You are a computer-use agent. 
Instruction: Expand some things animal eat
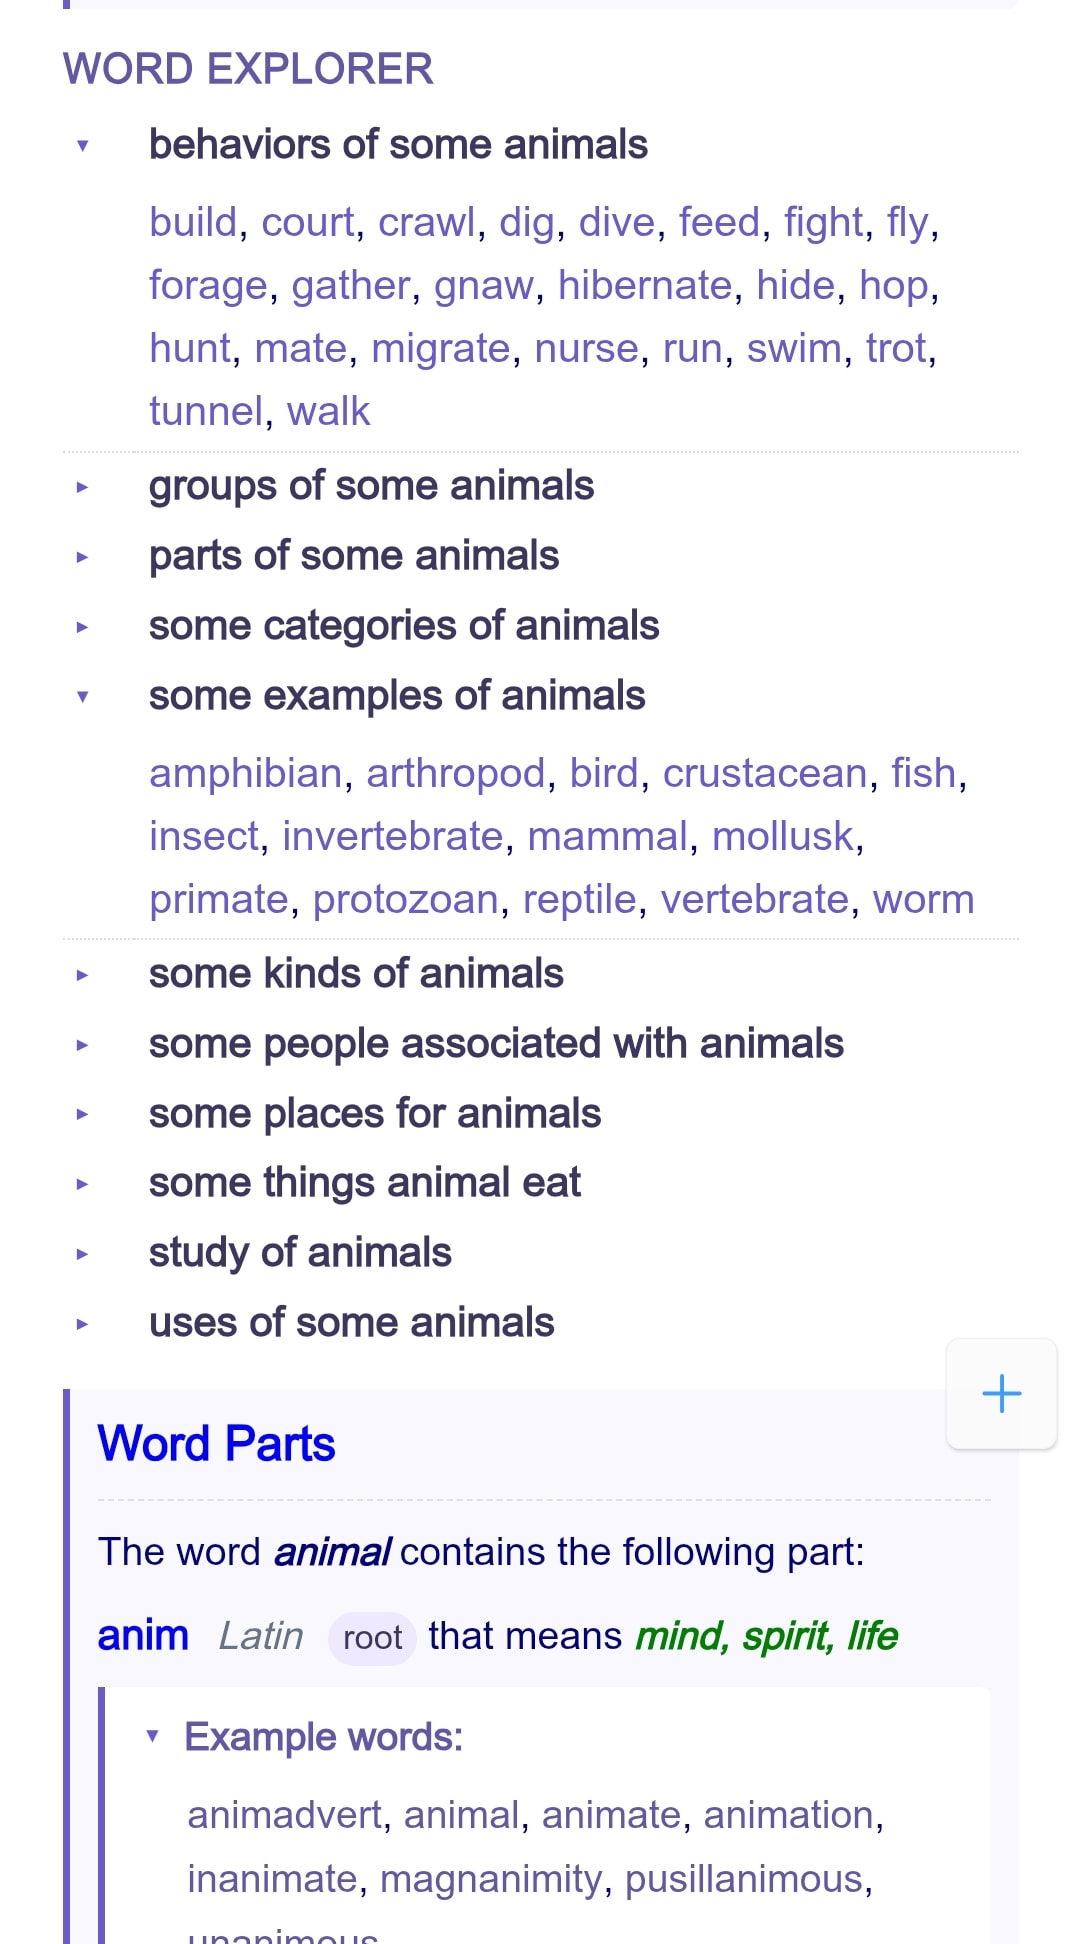point(83,1184)
